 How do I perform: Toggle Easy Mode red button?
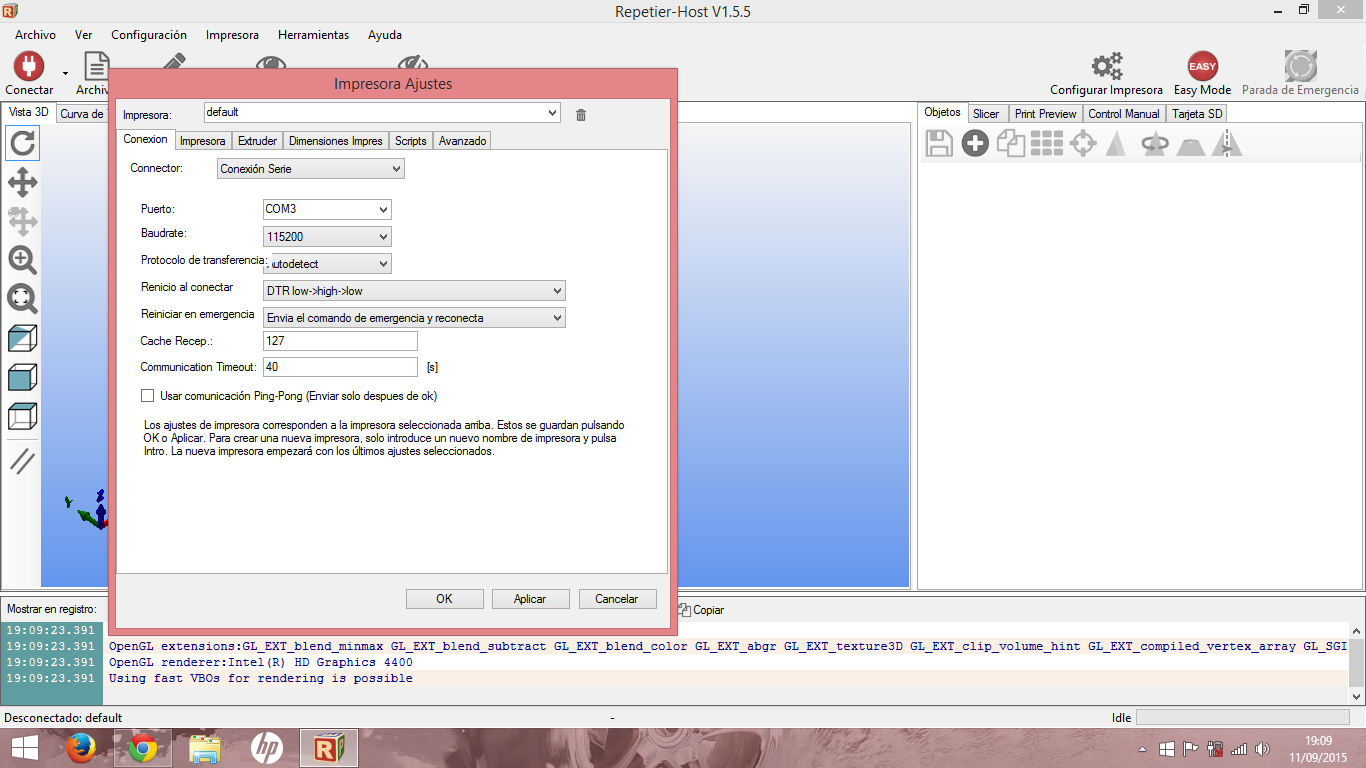pos(1202,66)
